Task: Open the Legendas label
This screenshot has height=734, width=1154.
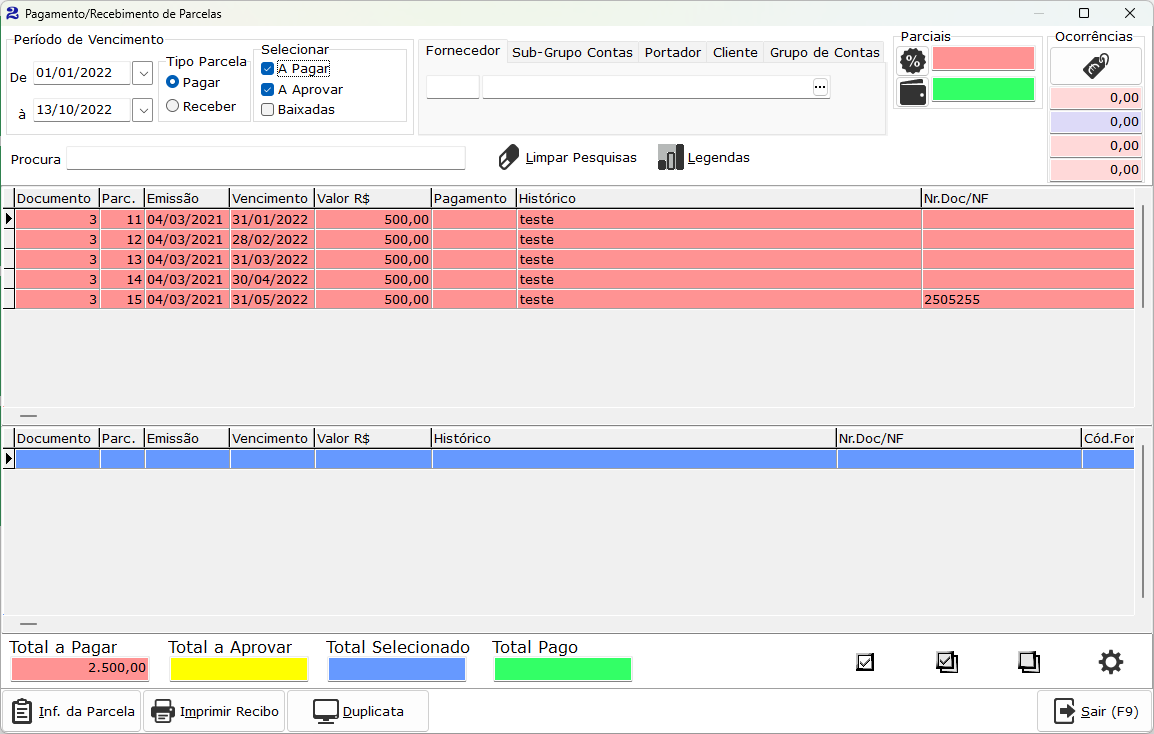Action: [718, 158]
